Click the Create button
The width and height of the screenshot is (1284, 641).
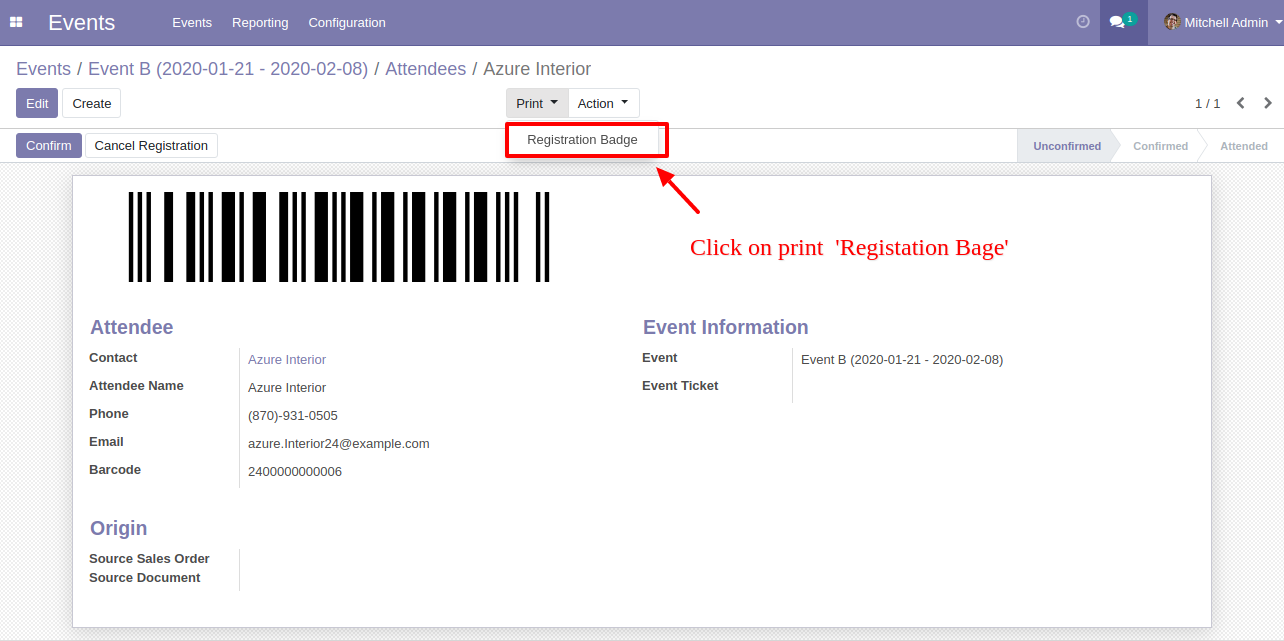[x=92, y=103]
